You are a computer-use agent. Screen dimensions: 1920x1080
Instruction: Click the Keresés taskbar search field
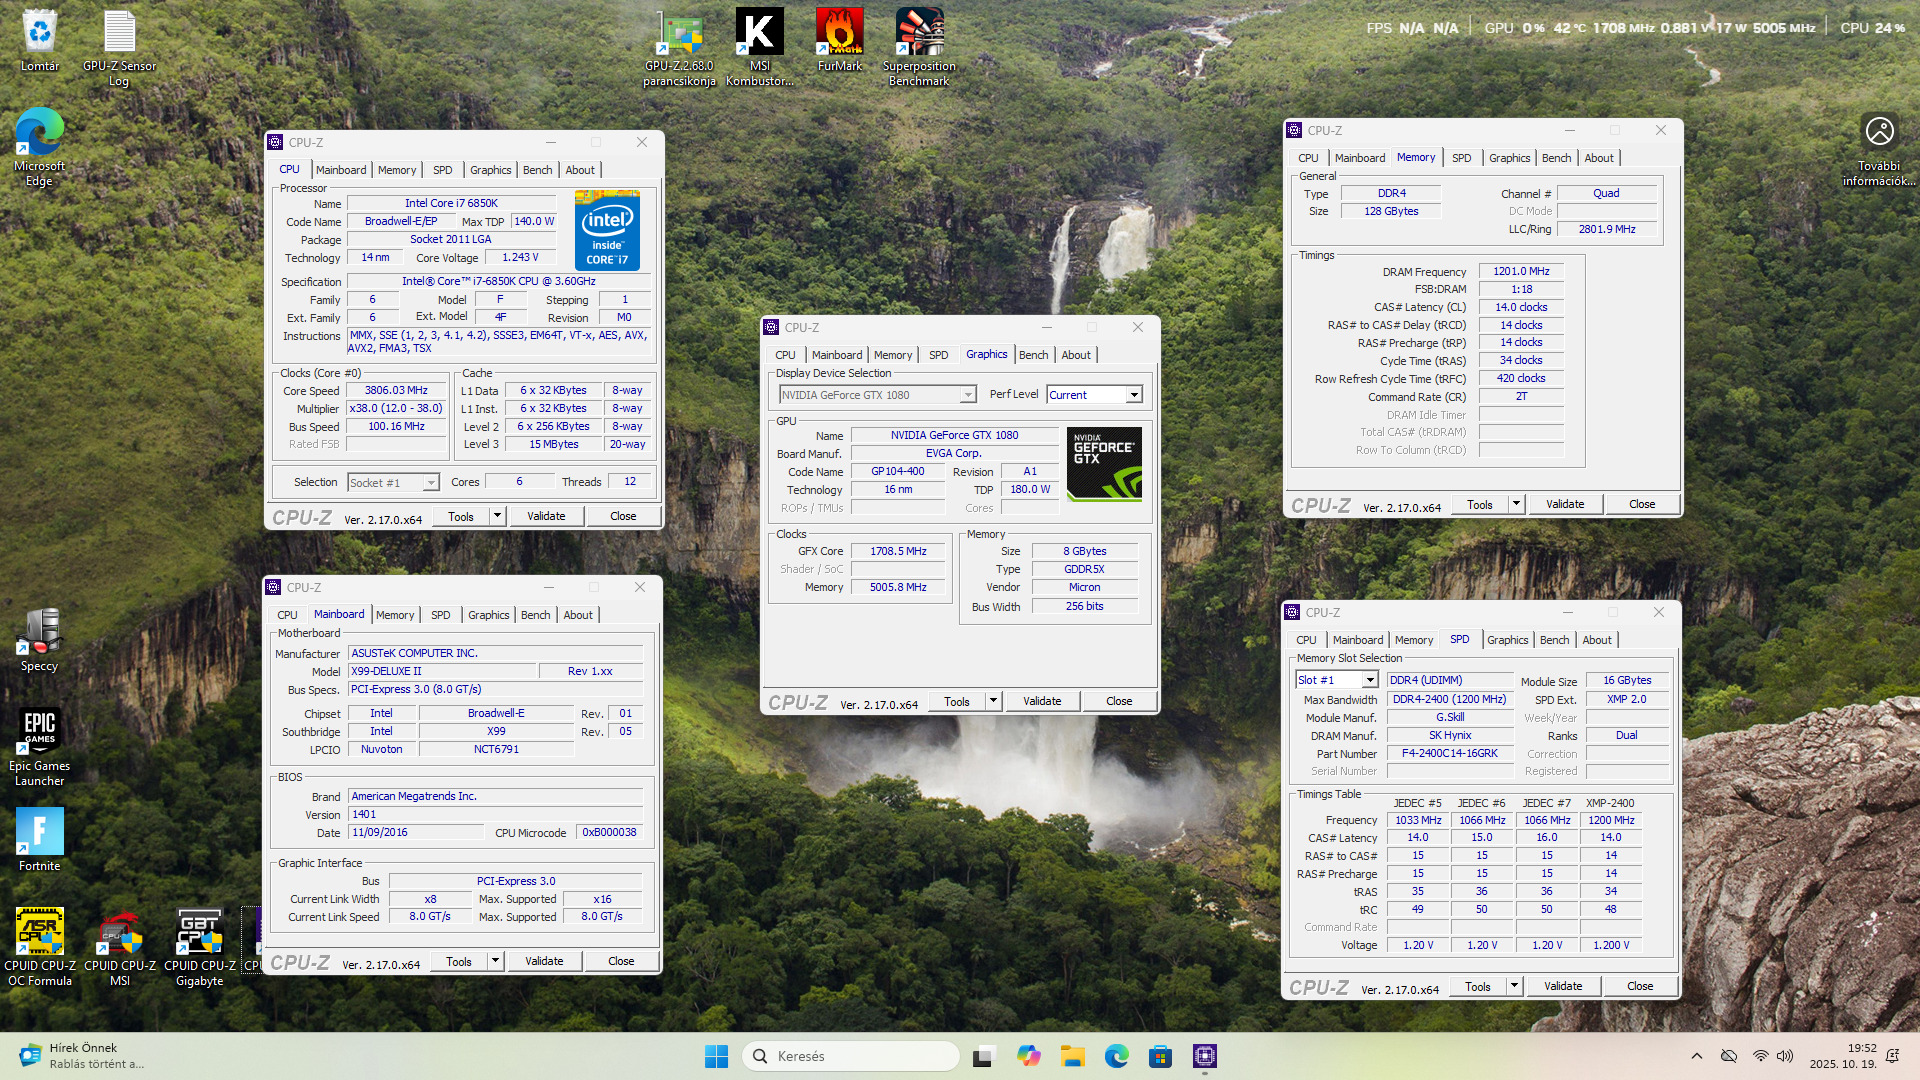coord(850,1056)
